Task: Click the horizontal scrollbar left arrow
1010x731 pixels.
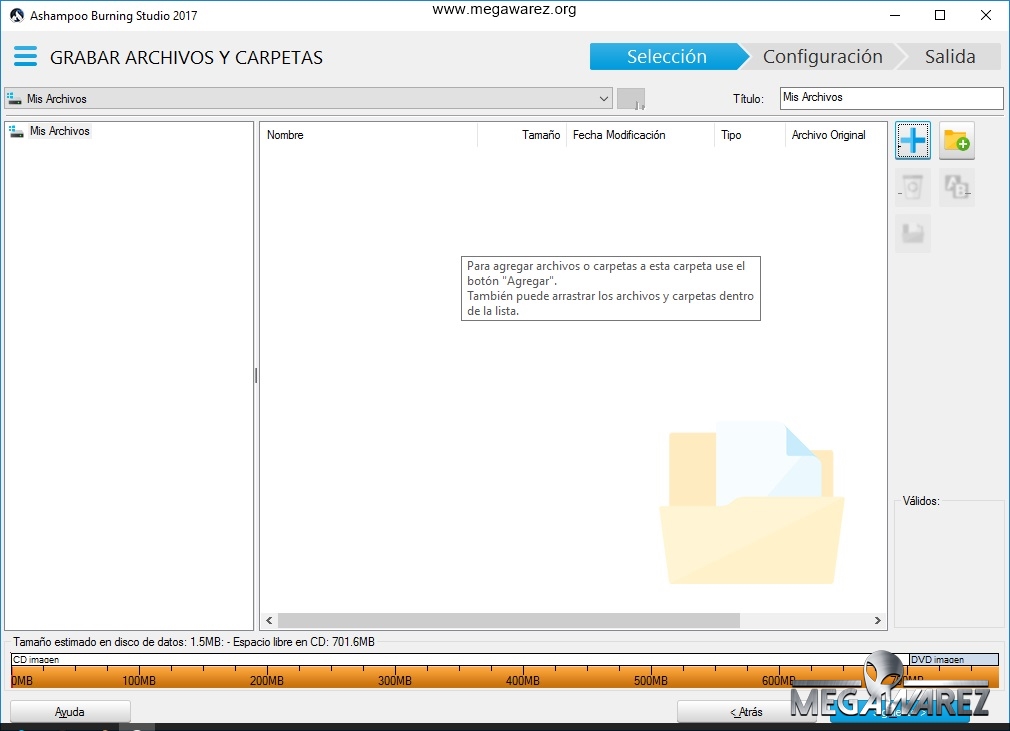Action: pyautogui.click(x=269, y=620)
